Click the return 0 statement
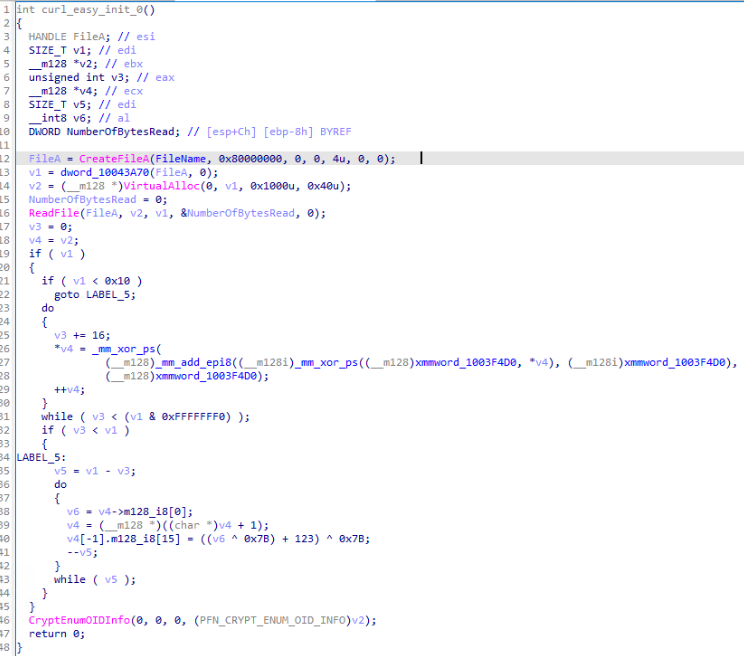Screen dimensions: 744x656 click(51, 633)
